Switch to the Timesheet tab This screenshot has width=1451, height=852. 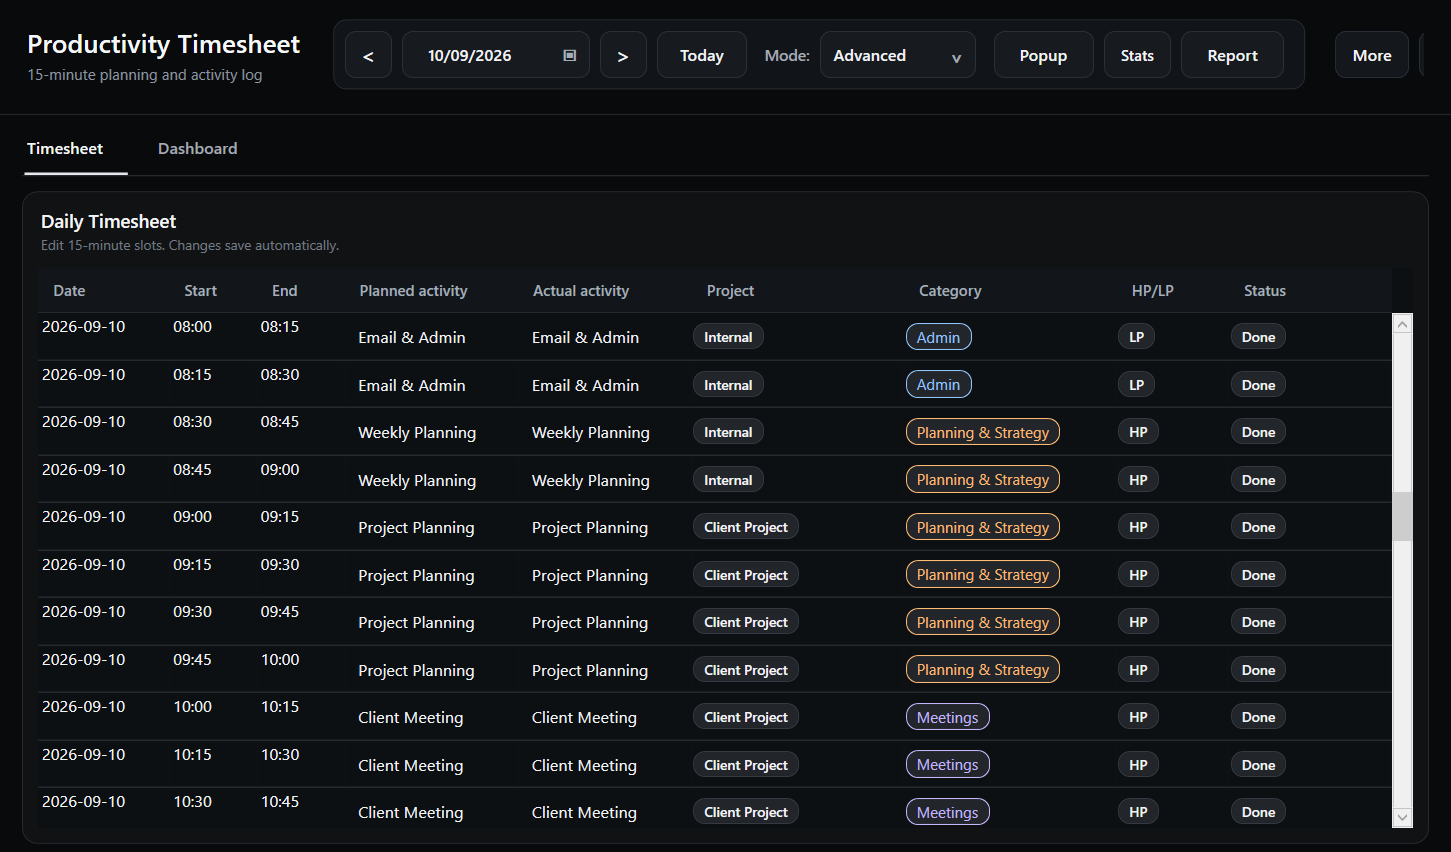pos(65,149)
